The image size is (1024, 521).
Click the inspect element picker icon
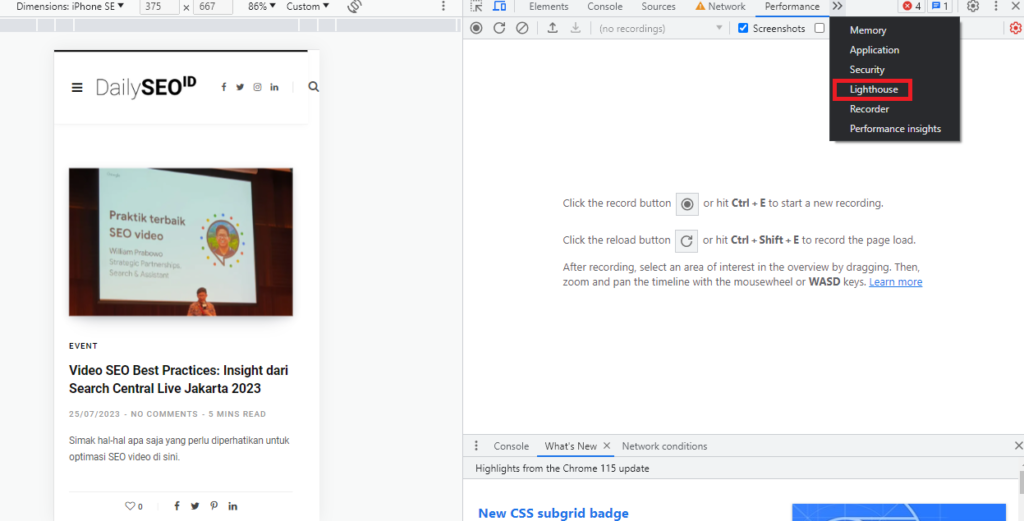[x=477, y=7]
